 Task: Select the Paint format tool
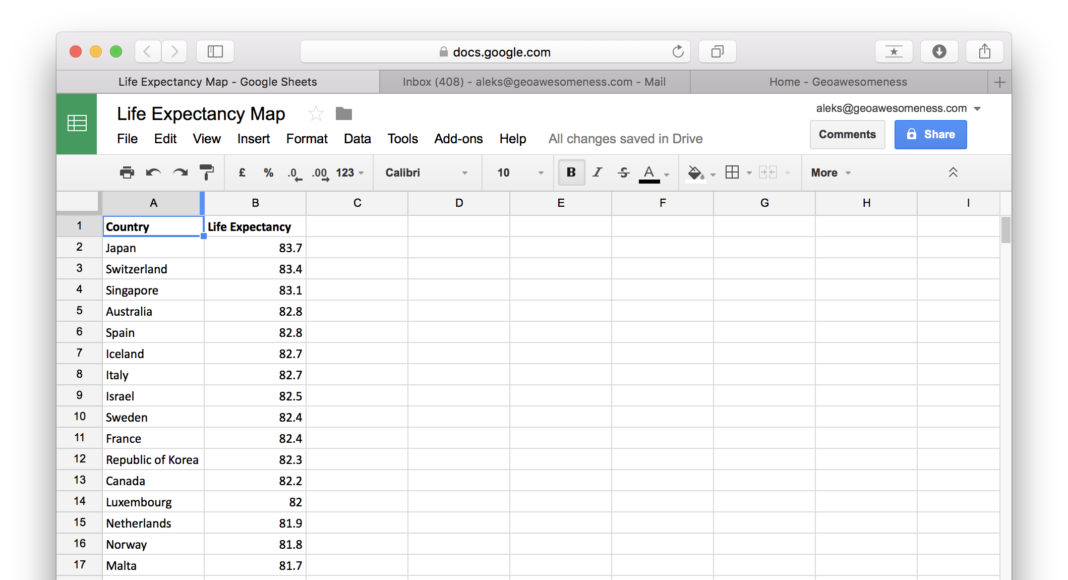(207, 173)
